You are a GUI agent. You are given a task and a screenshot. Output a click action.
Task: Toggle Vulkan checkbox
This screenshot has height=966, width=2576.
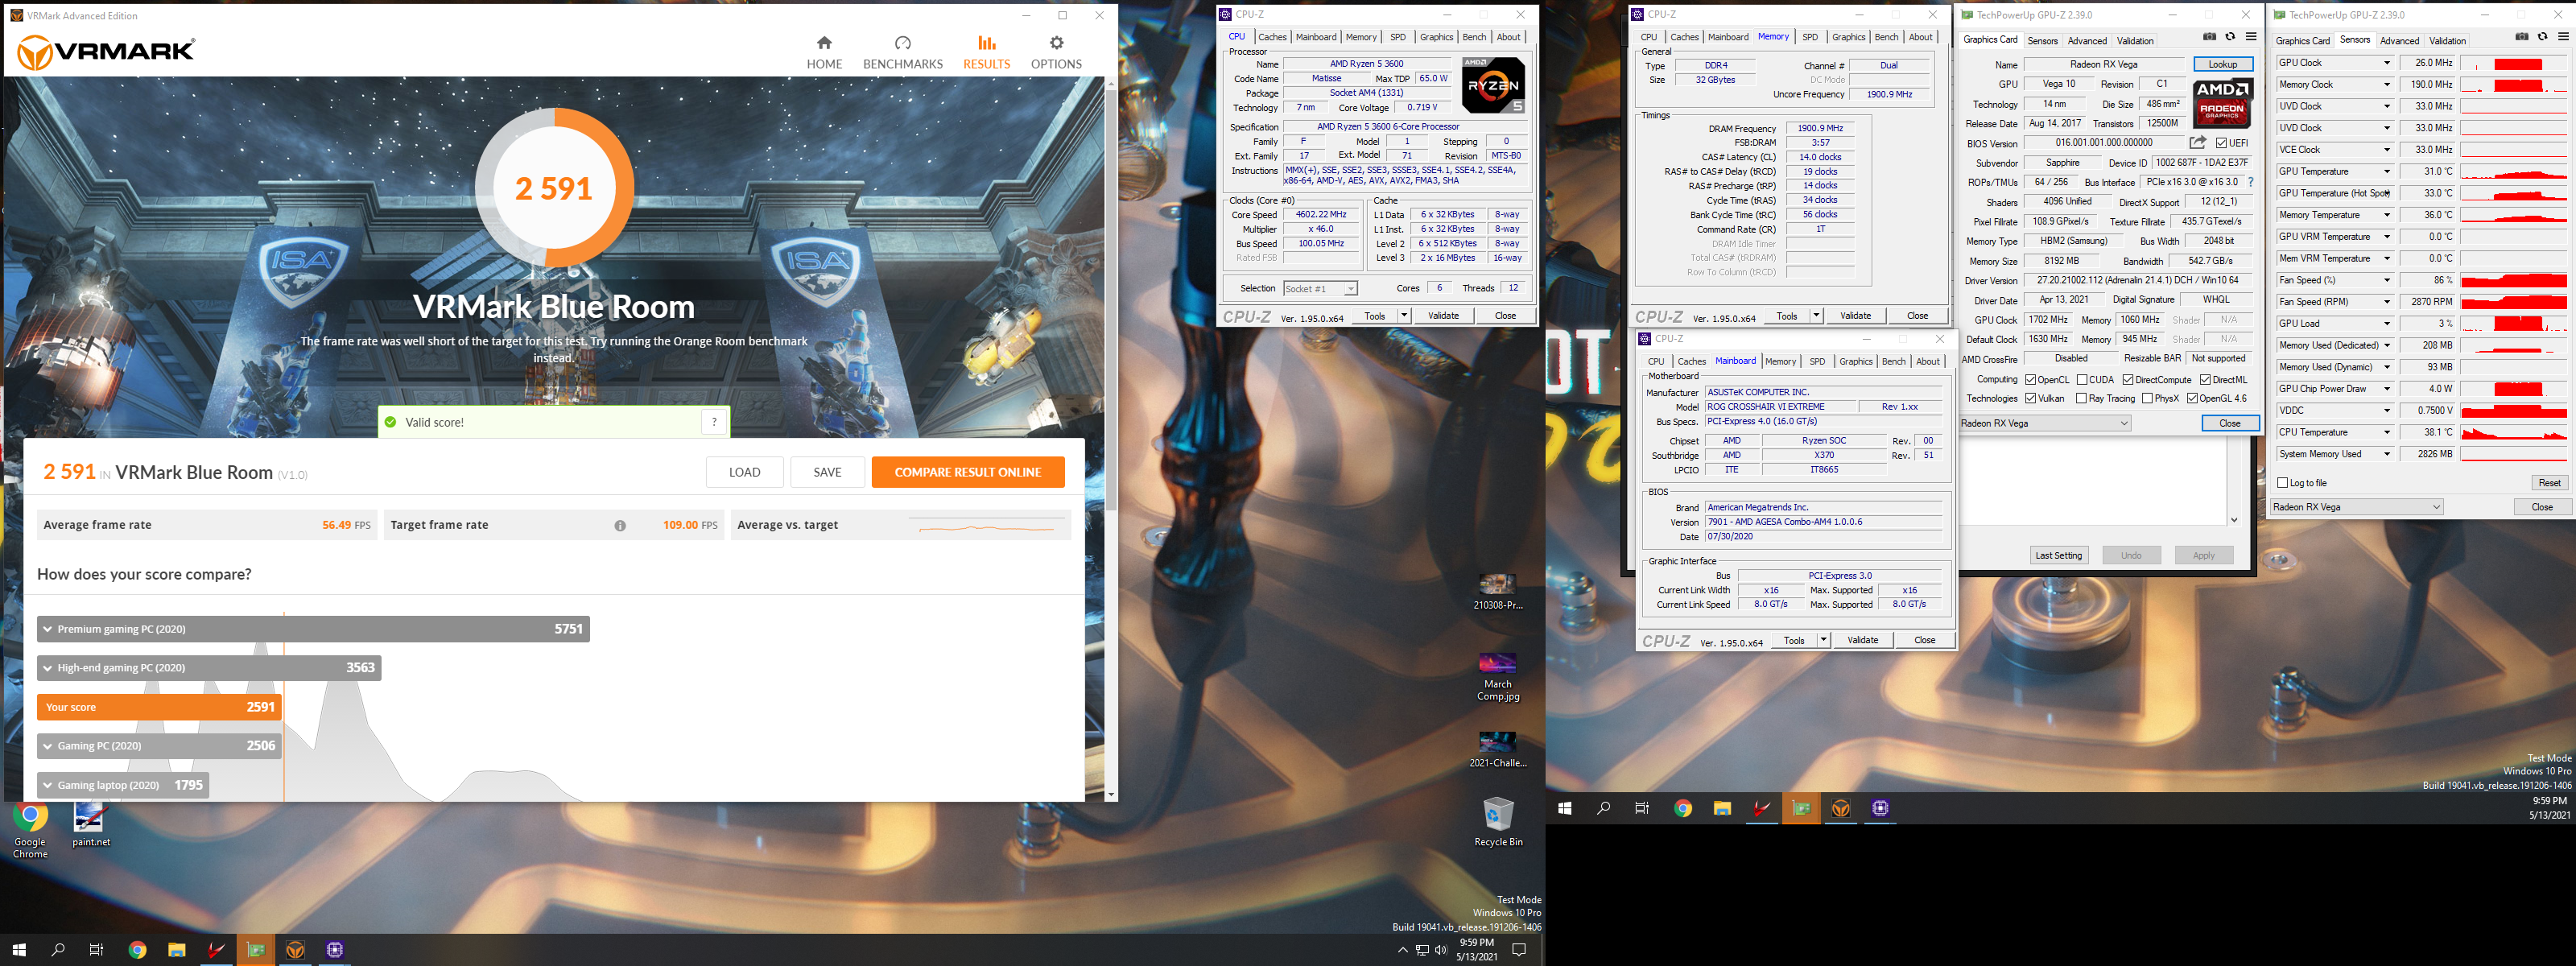coord(2030,399)
